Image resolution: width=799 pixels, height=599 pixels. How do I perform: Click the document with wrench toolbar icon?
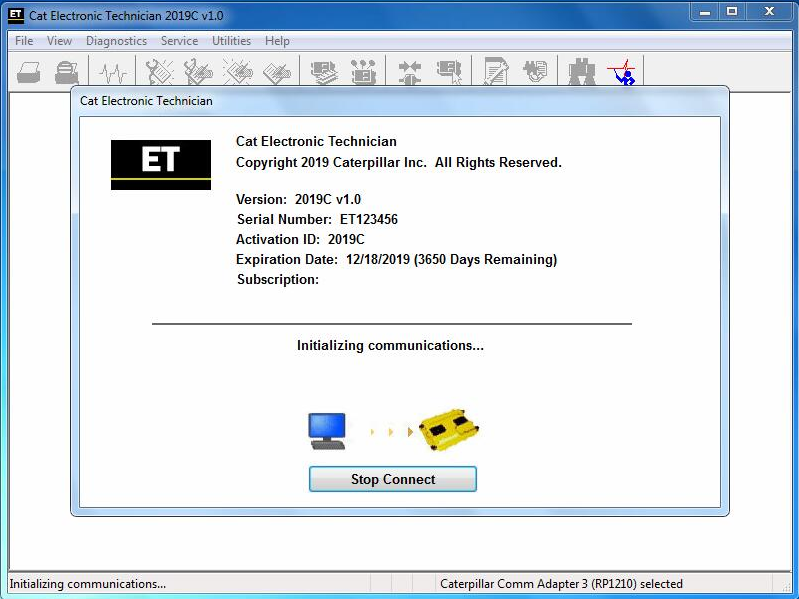pos(496,72)
